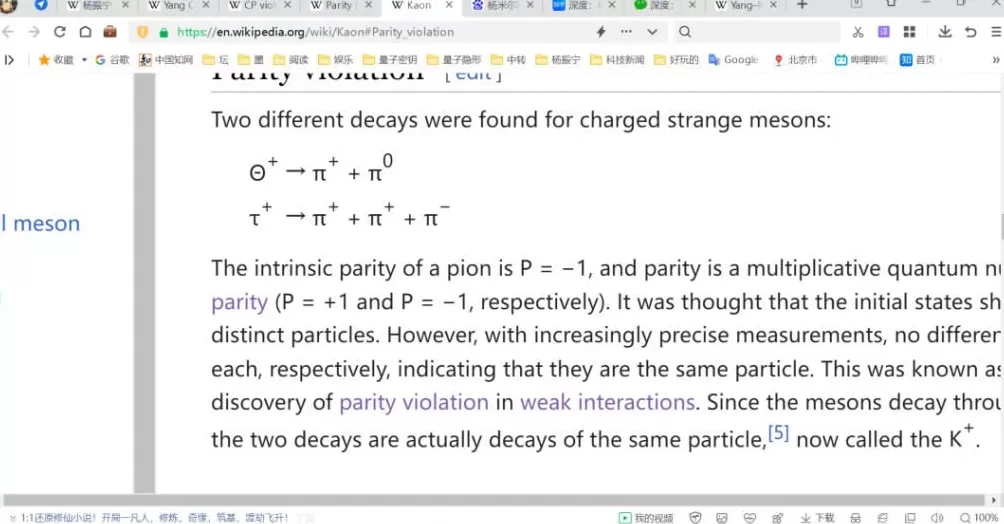Screen dimensions: 1004x524
Task: Open downloads from the top toolbar arrow
Action: [945, 32]
